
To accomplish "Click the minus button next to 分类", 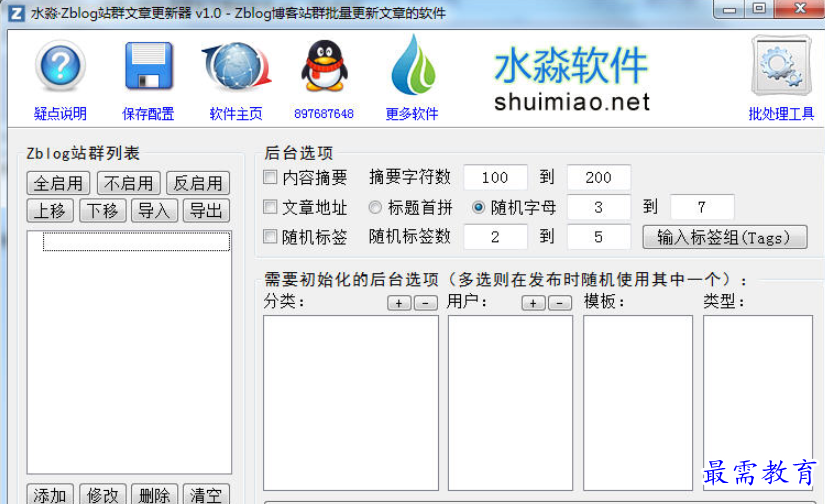I will pyautogui.click(x=426, y=303).
